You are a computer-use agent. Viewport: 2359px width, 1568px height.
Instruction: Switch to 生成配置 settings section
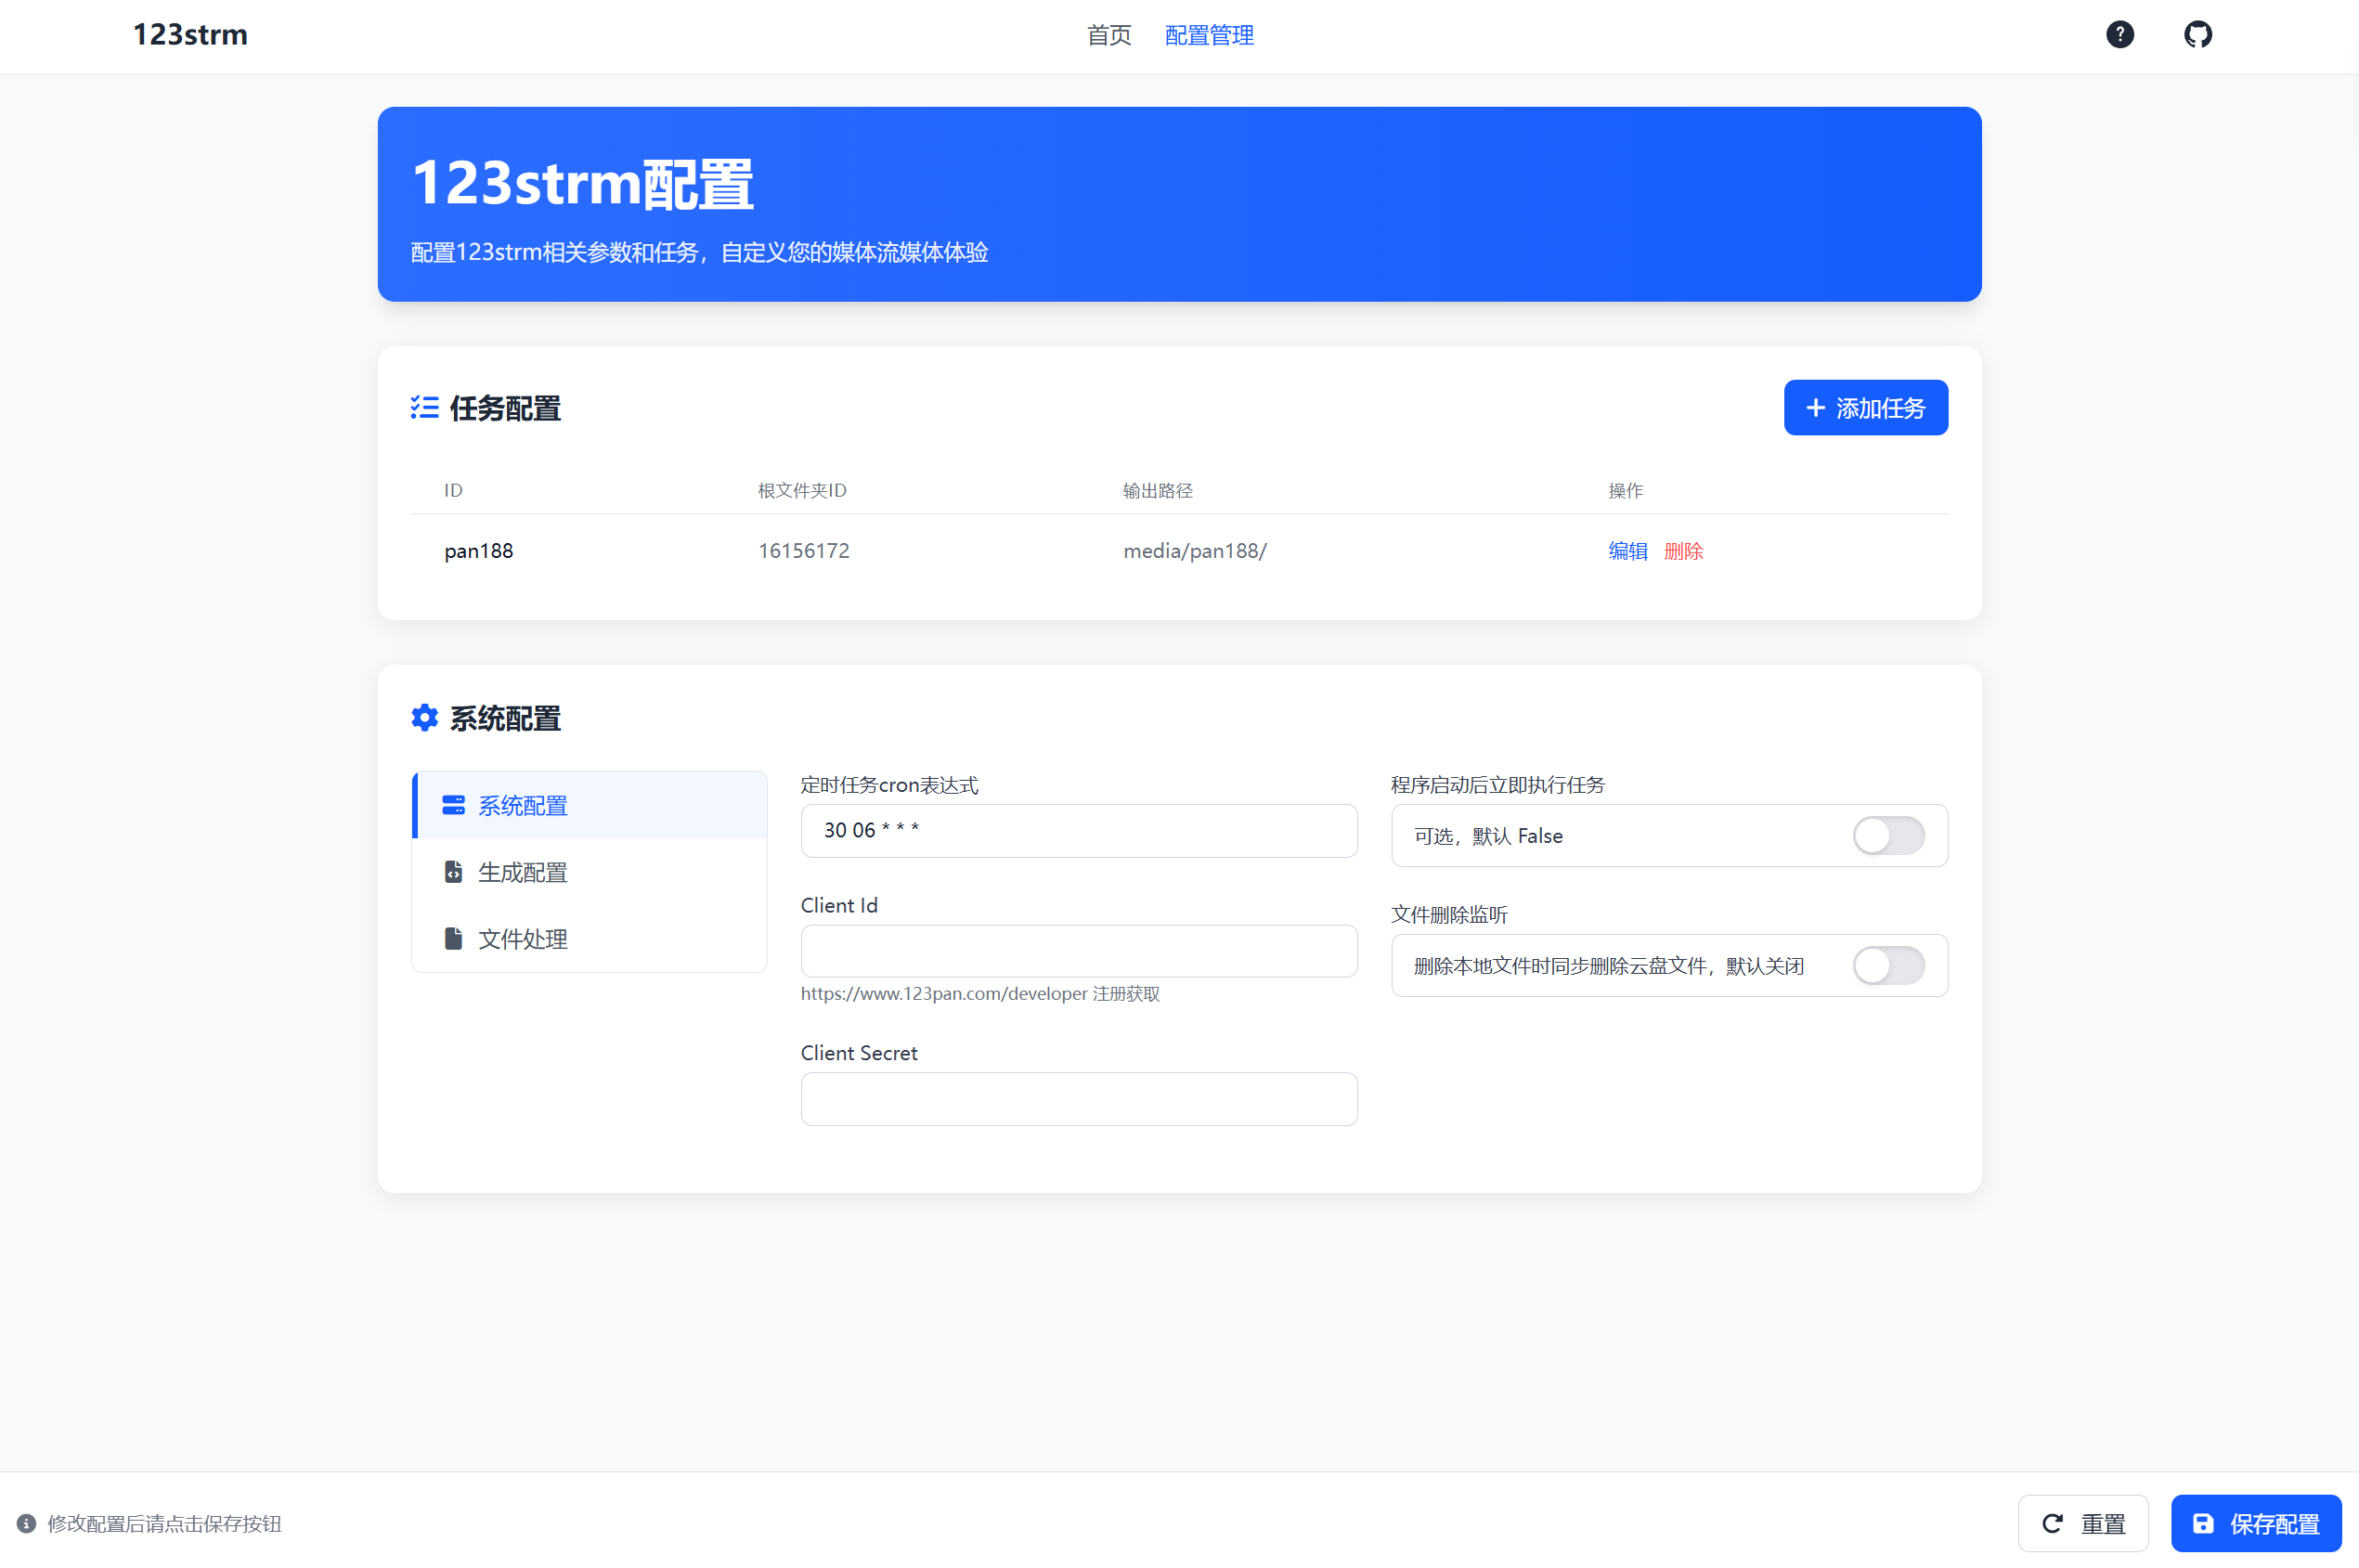522,872
